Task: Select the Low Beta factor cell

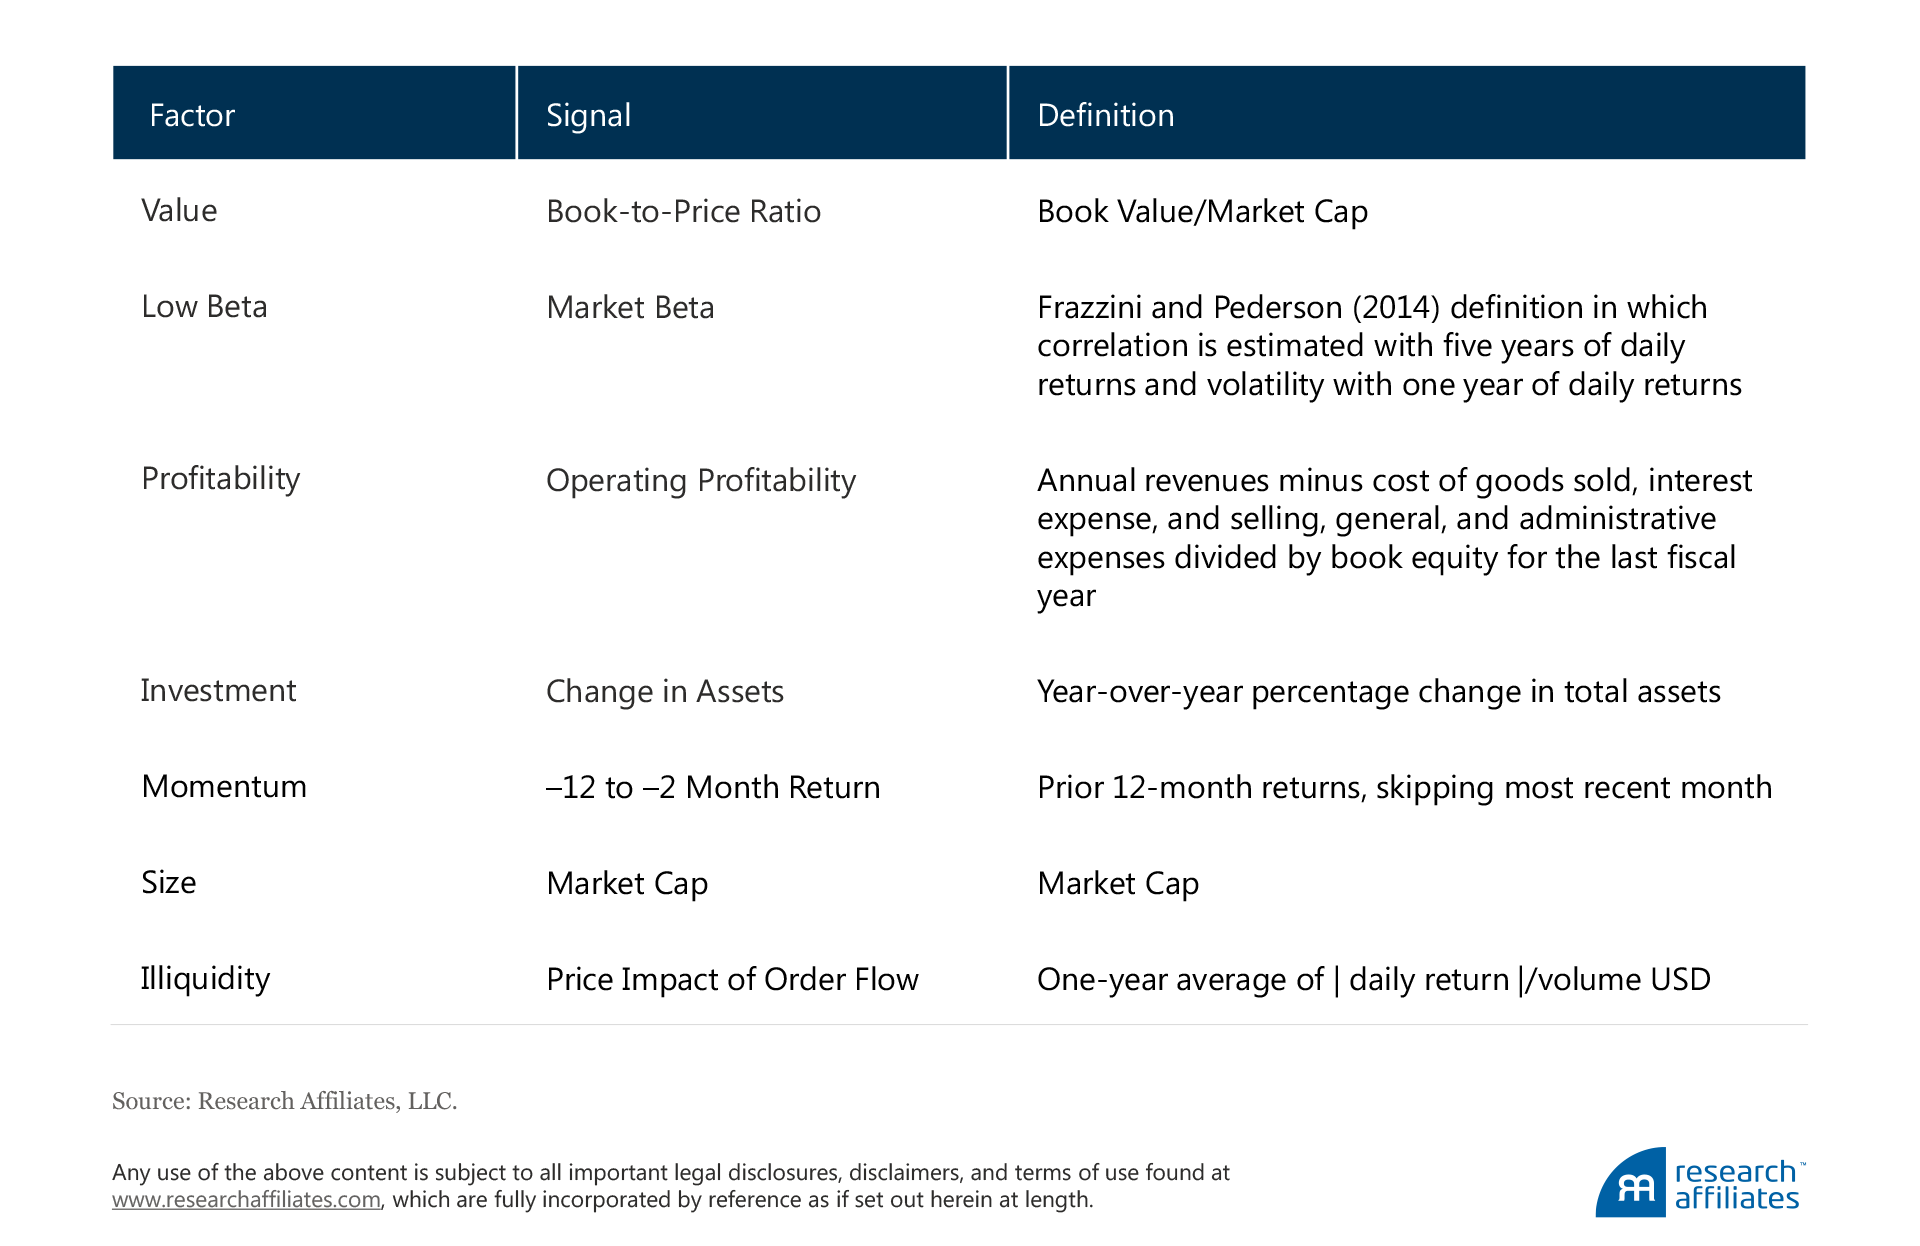Action: coord(204,307)
